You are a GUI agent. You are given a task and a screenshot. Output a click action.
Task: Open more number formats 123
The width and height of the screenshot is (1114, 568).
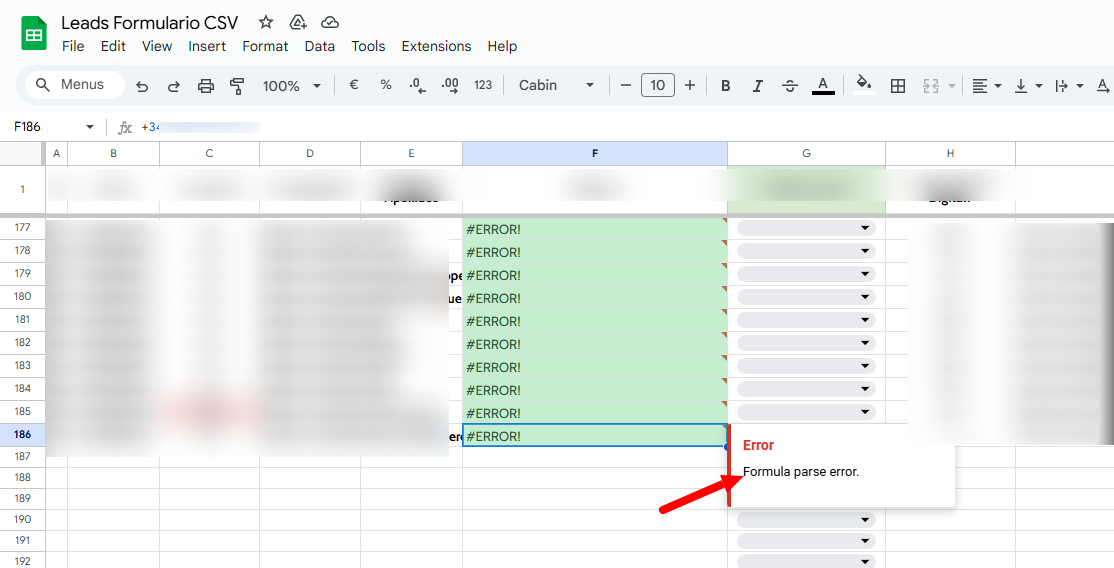point(483,85)
